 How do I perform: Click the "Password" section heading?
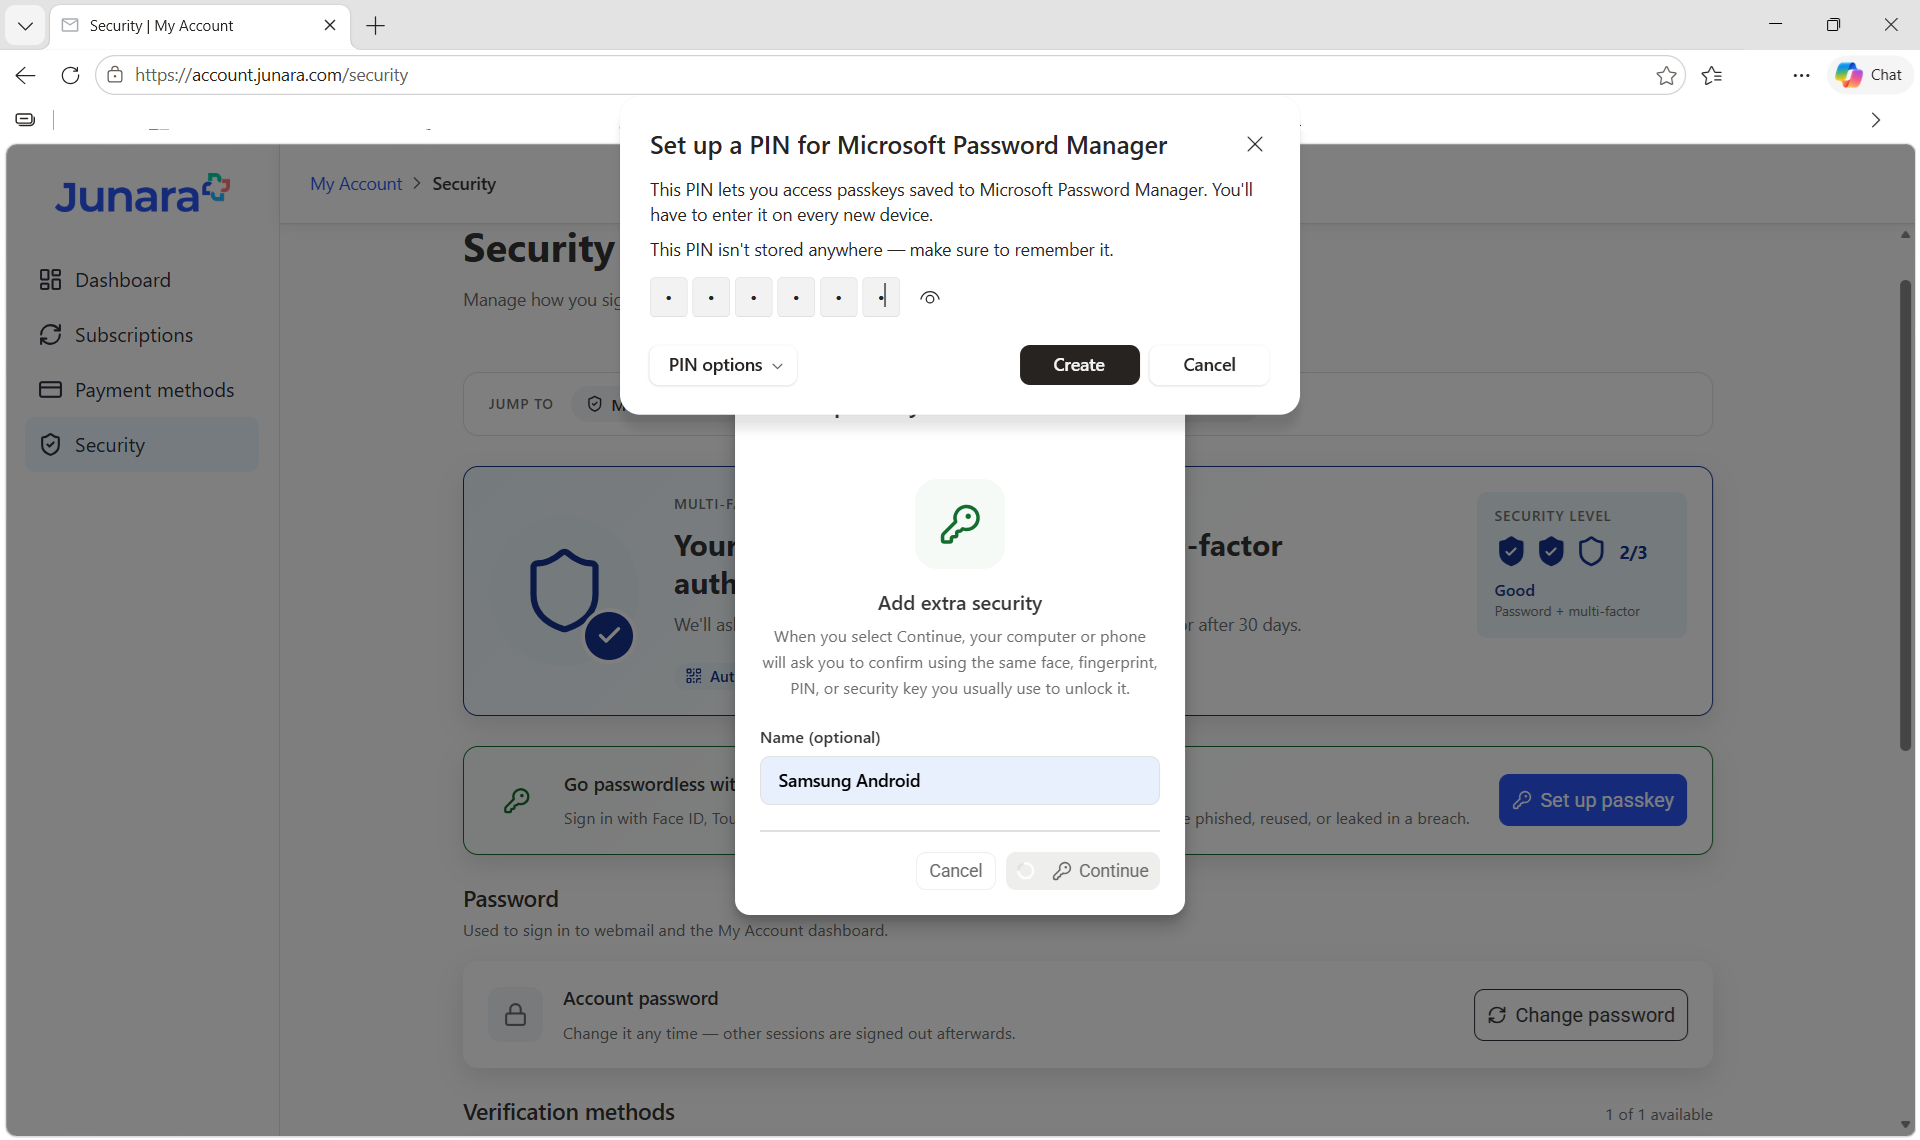[511, 899]
